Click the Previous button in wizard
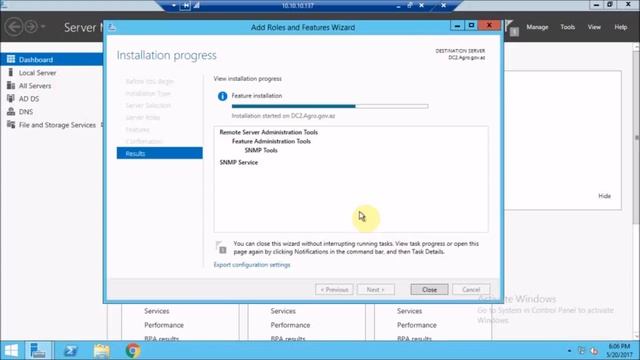The height and width of the screenshot is (360, 640). pos(334,289)
